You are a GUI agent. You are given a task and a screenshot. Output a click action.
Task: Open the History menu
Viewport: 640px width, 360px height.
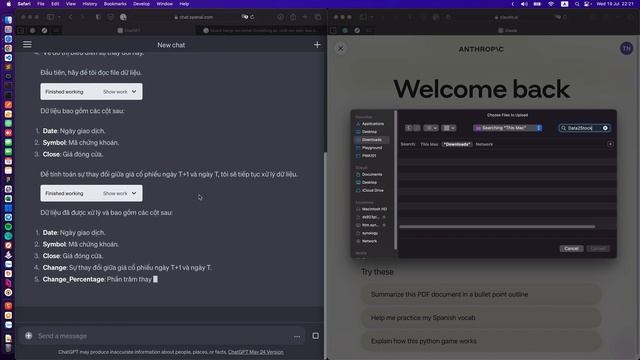(90, 4)
